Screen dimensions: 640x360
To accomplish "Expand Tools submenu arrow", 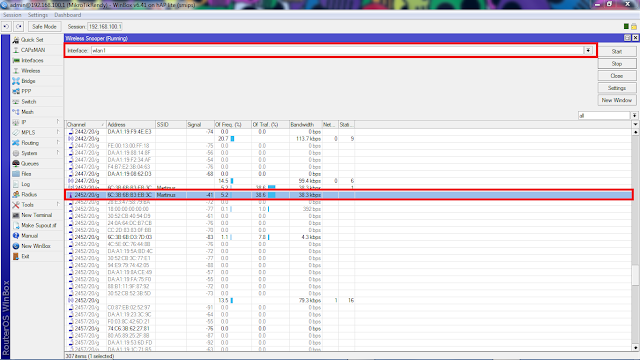I will pos(58,204).
